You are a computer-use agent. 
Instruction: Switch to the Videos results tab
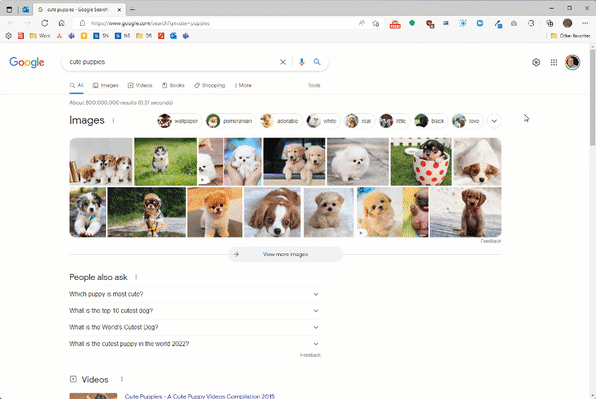pos(140,86)
